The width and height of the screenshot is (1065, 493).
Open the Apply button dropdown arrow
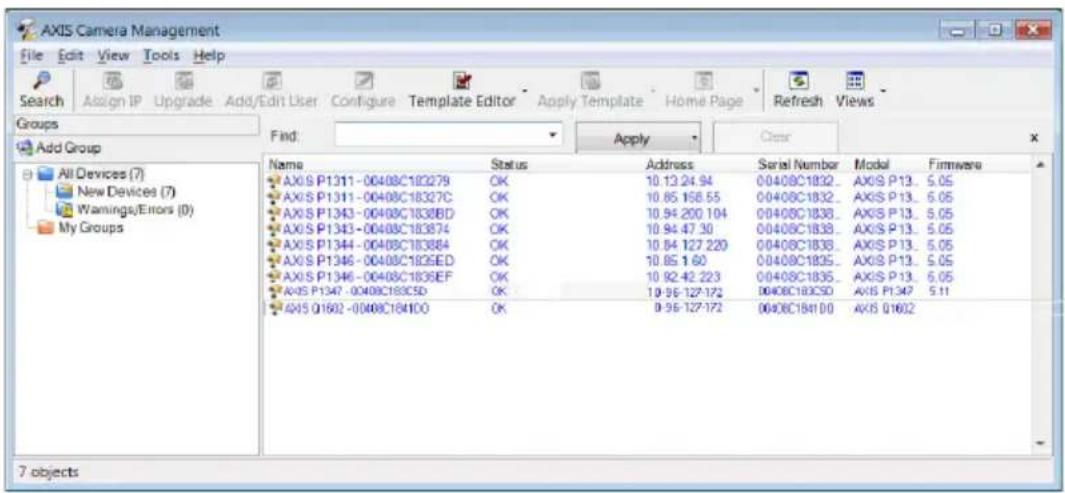tap(693, 139)
